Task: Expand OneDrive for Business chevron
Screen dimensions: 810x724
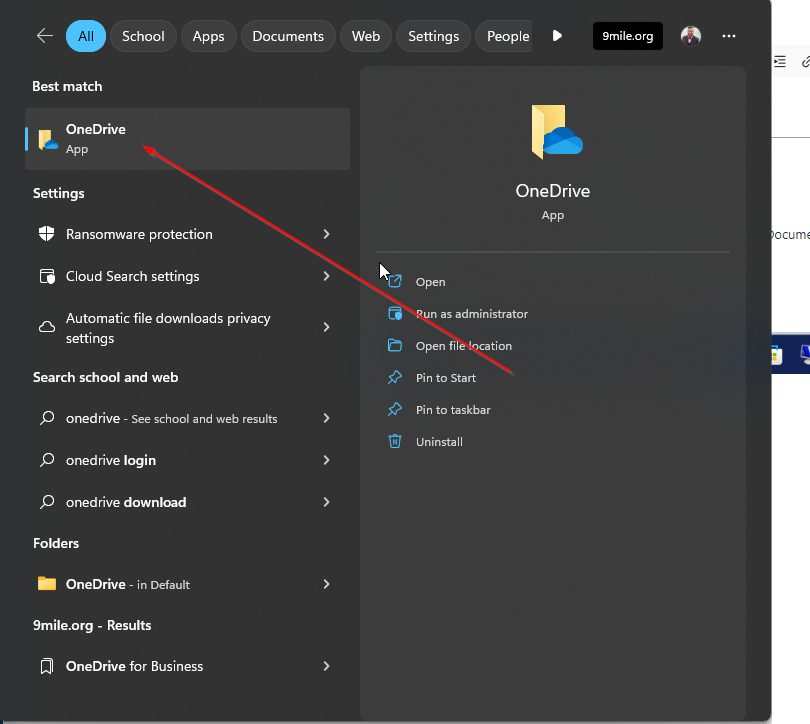Action: pyautogui.click(x=326, y=666)
